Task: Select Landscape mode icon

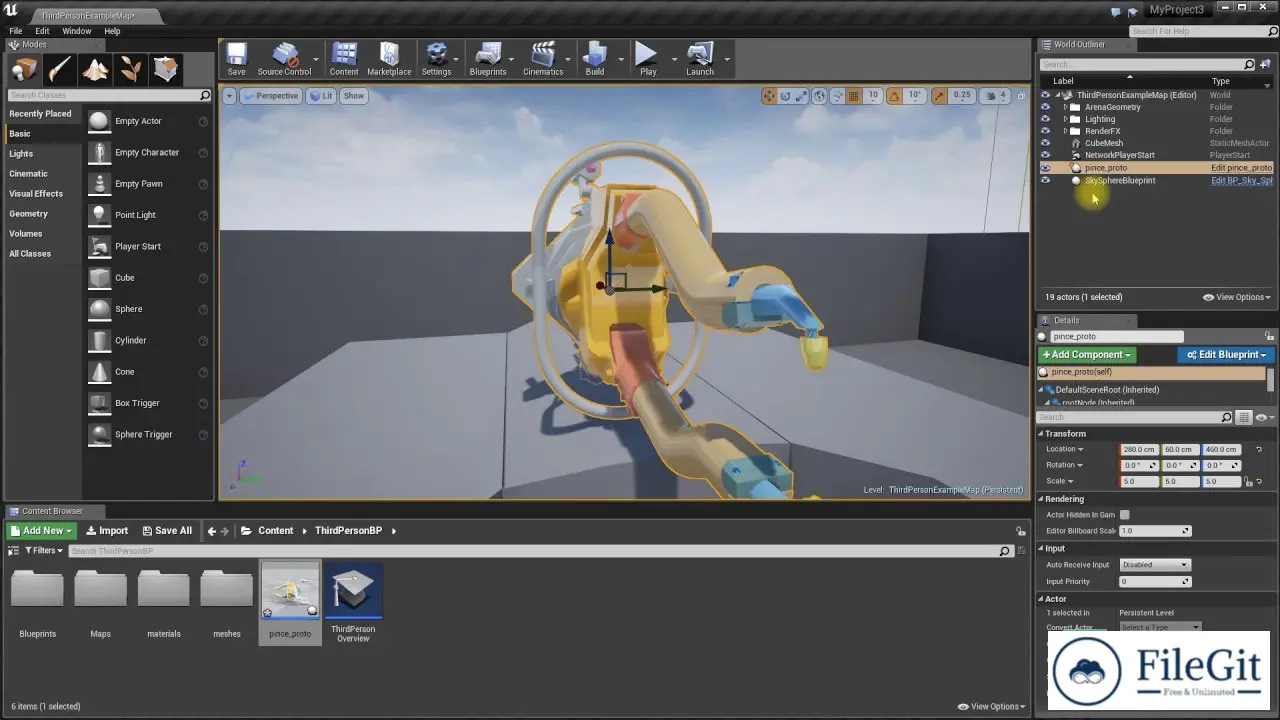Action: tap(95, 69)
